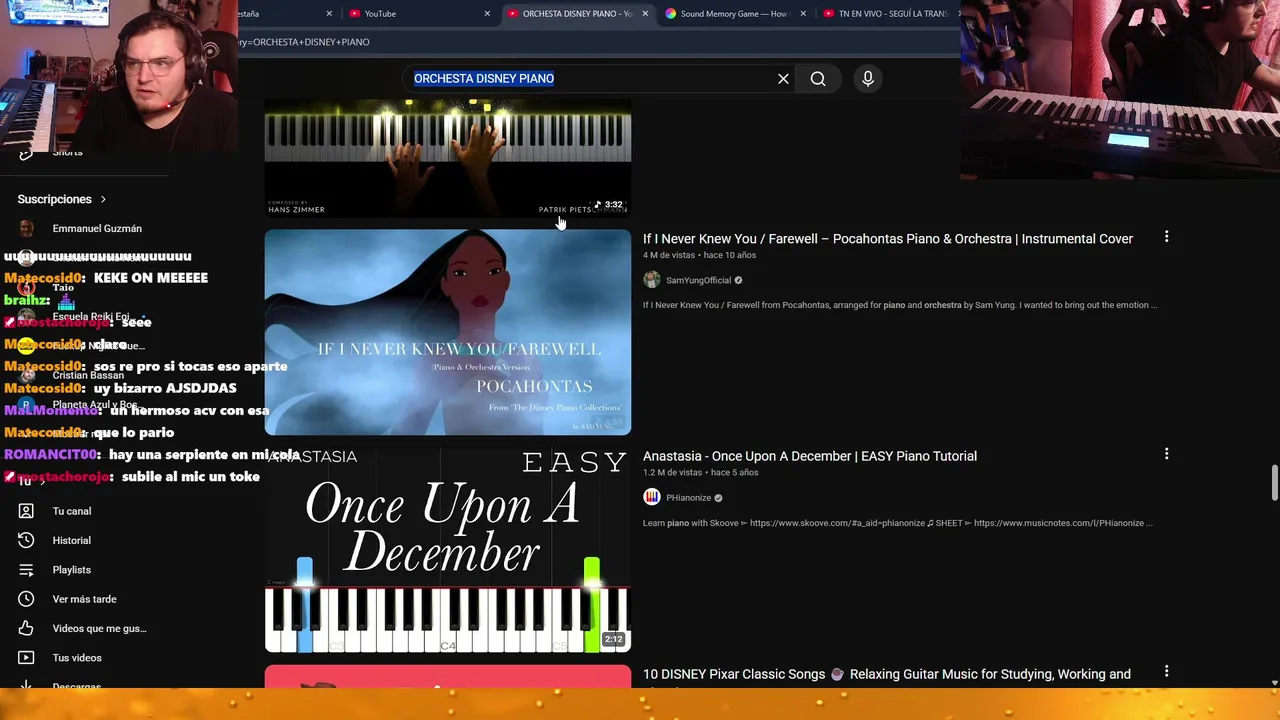Click the If I Never Knew You video title
The width and height of the screenshot is (1280, 720).
tap(888, 239)
